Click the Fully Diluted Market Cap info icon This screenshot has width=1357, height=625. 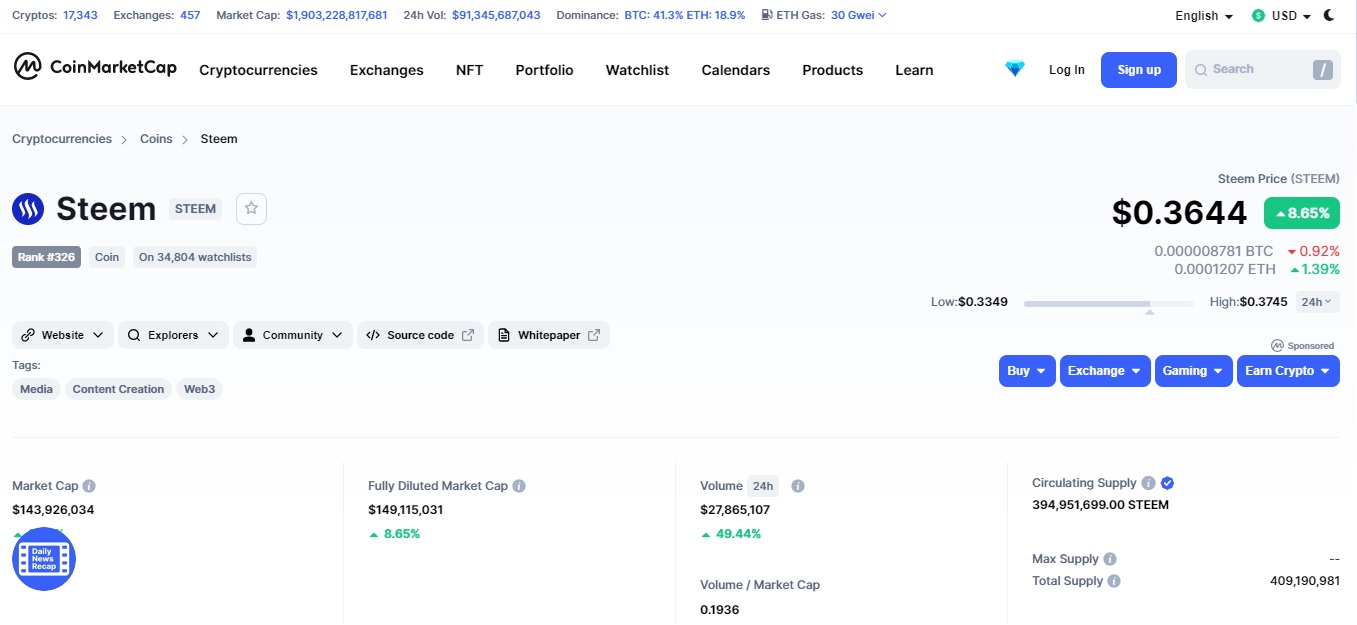pyautogui.click(x=519, y=486)
